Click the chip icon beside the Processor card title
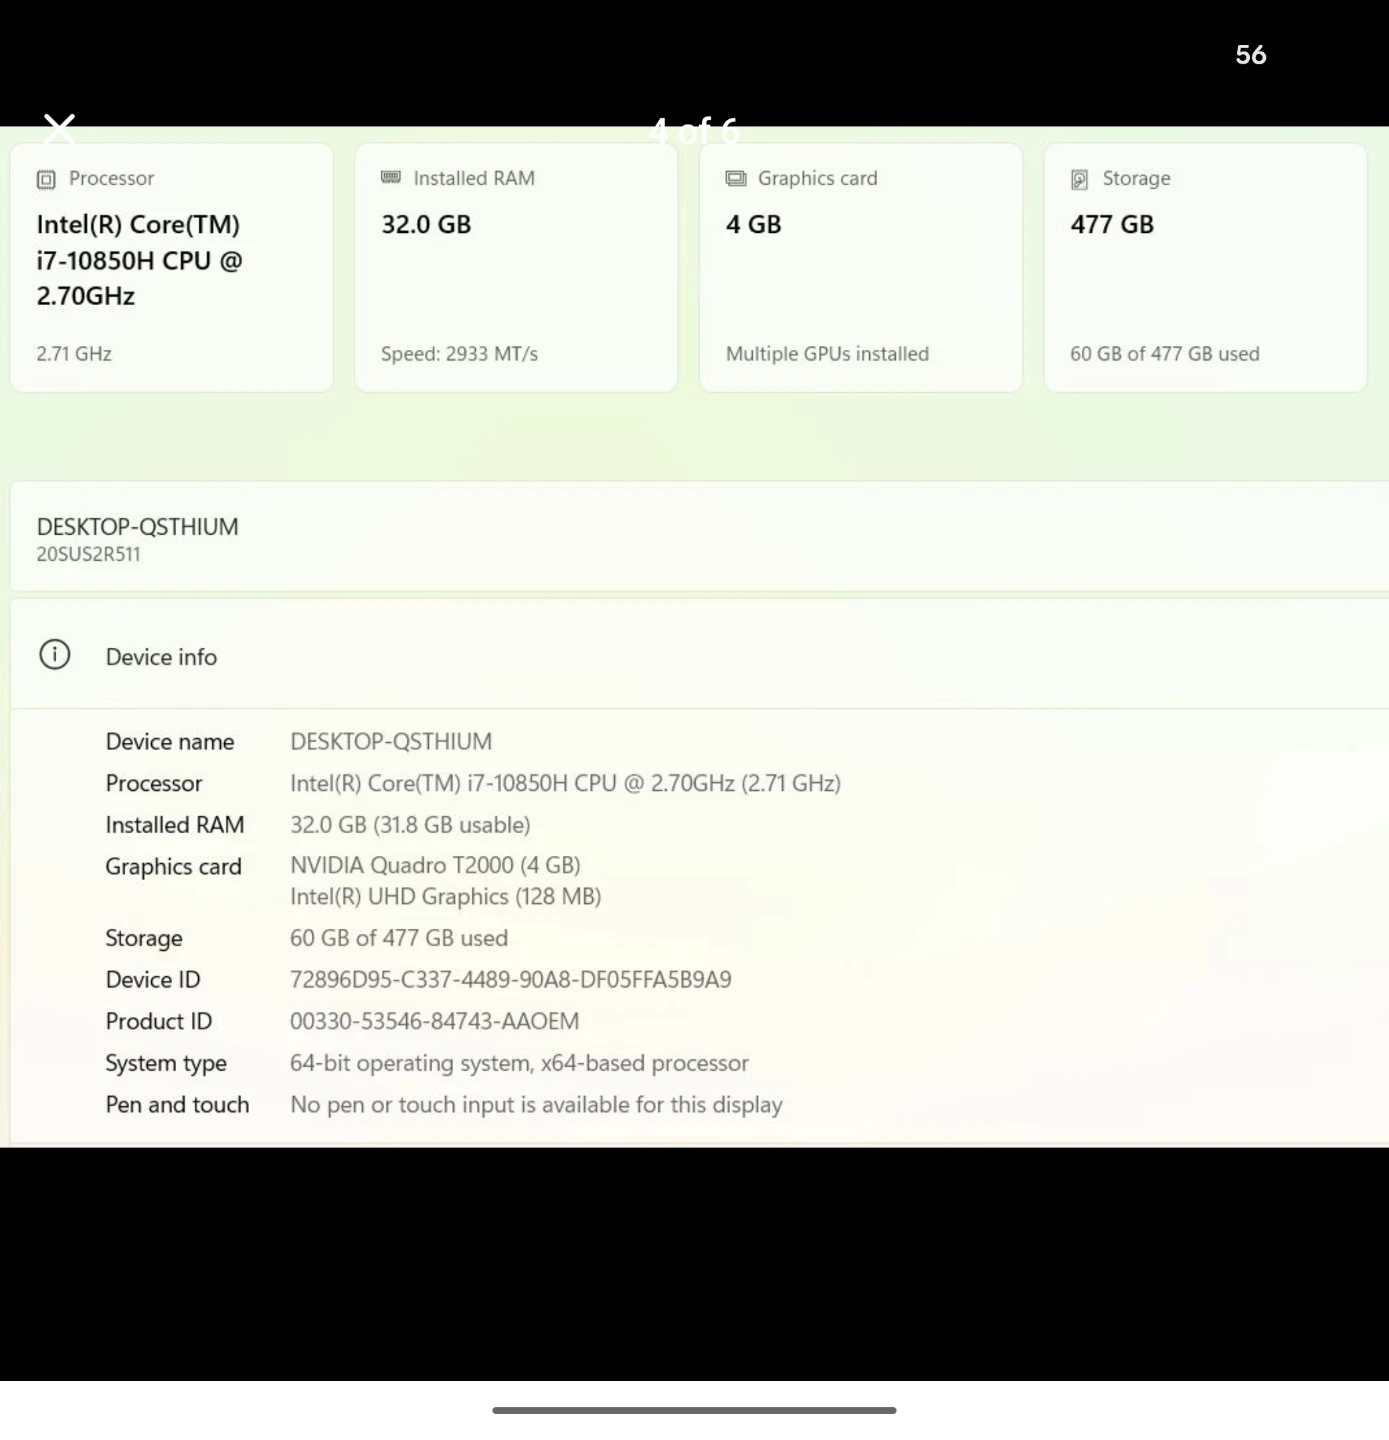 point(46,180)
